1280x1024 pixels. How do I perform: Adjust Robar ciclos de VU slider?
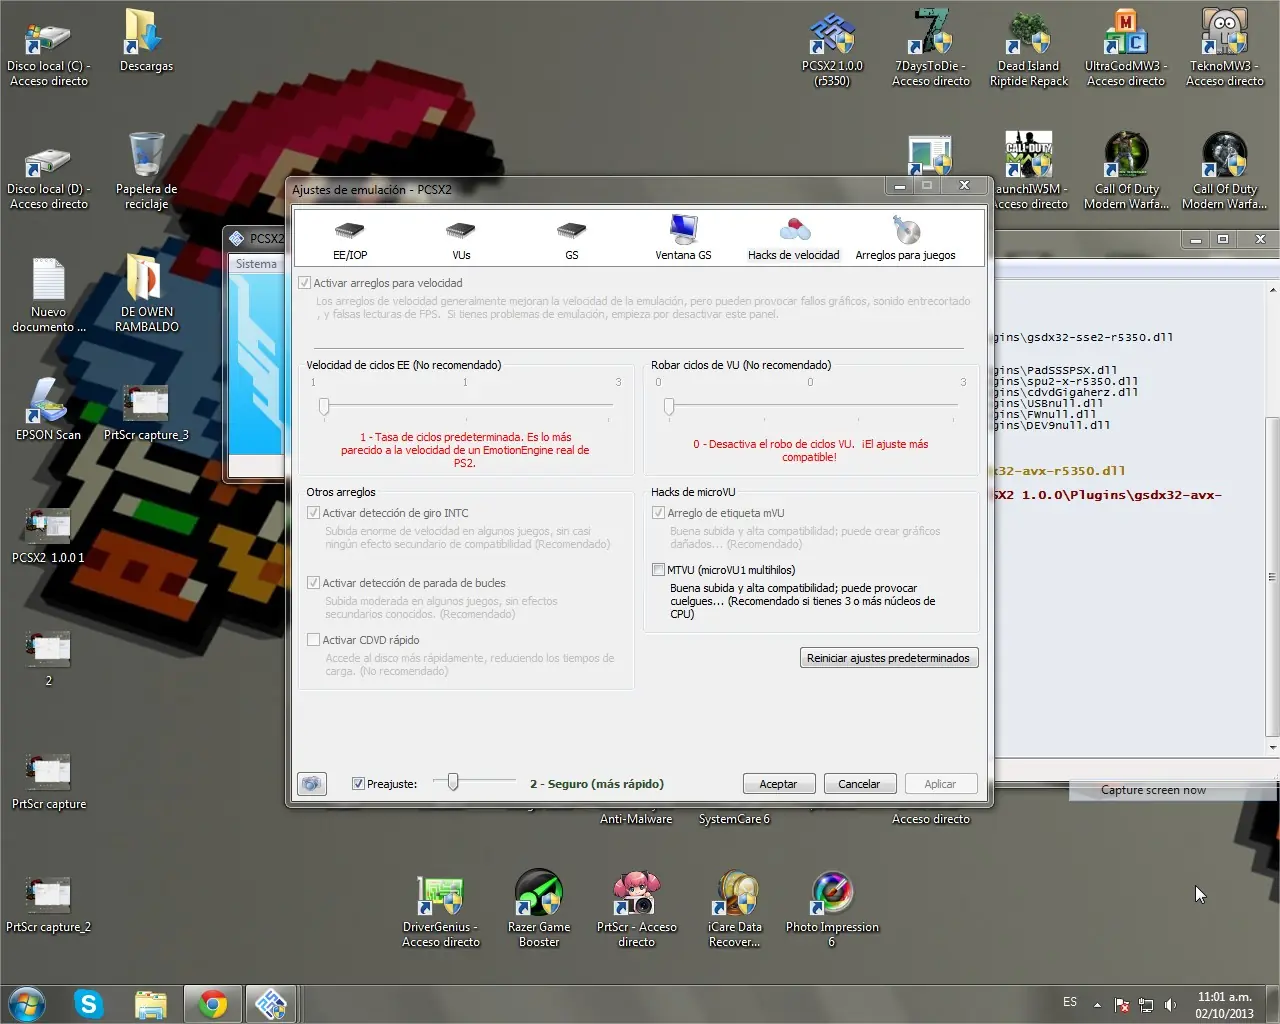click(x=669, y=406)
